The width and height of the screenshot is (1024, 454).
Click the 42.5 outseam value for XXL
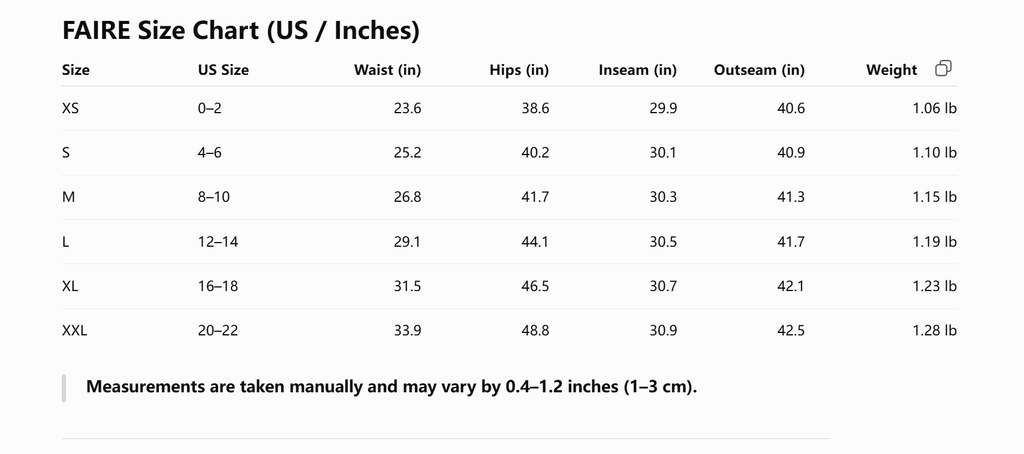[791, 331]
